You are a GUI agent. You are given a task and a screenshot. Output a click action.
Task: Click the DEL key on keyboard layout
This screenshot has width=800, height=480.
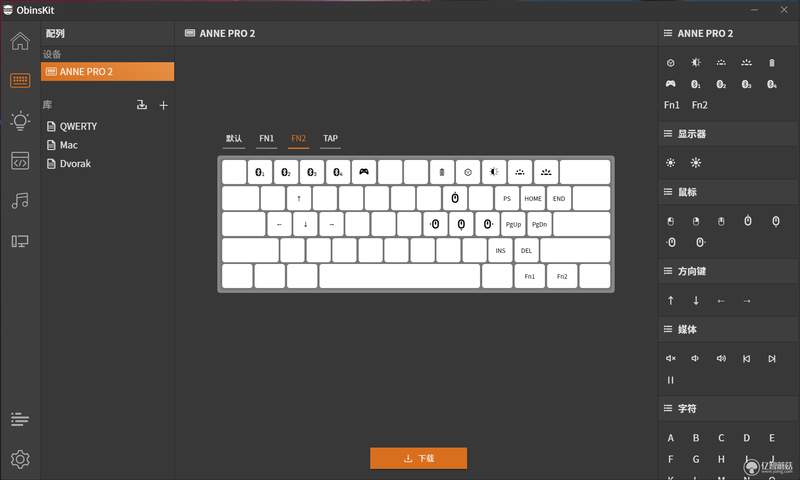point(526,250)
